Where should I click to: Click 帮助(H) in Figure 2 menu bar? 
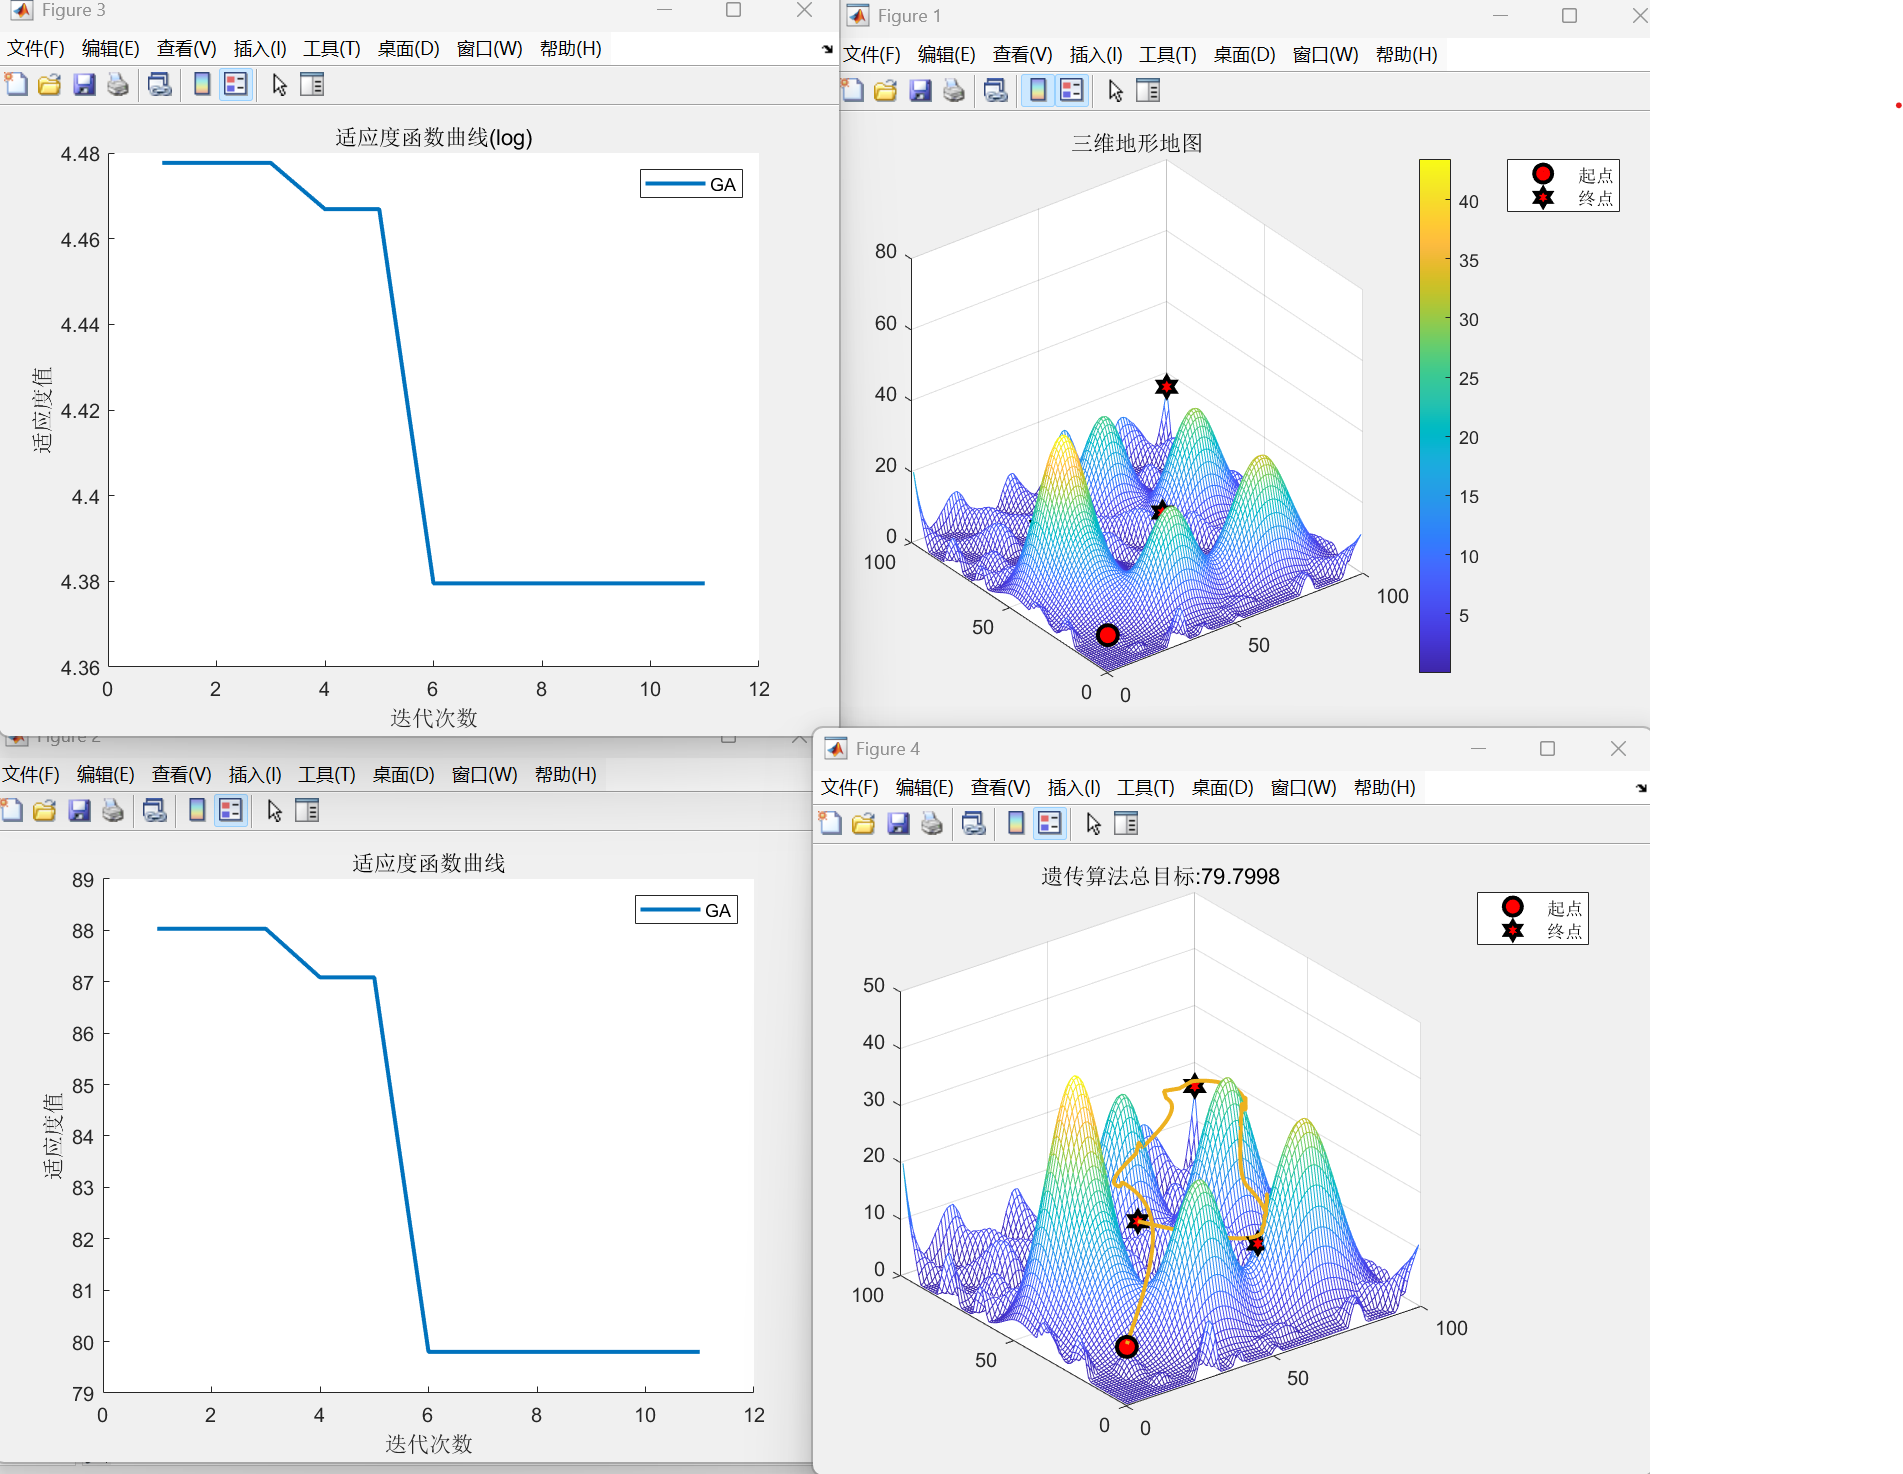(x=565, y=775)
